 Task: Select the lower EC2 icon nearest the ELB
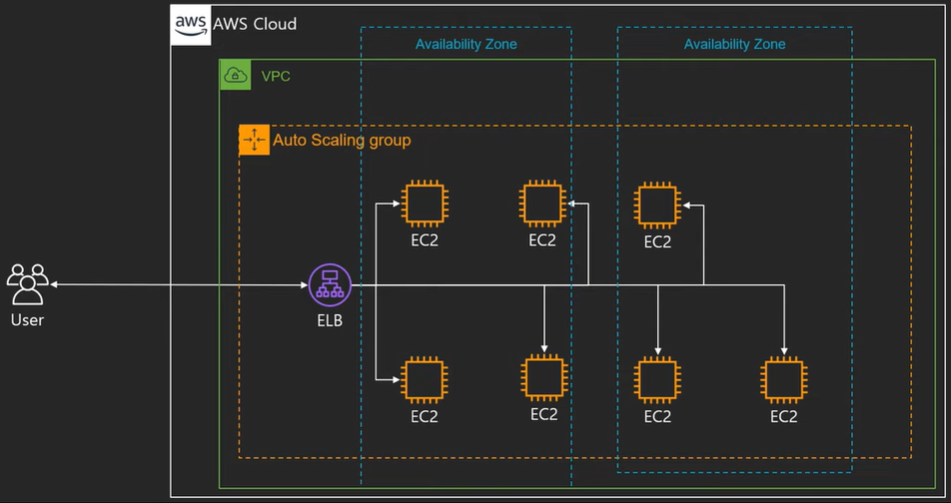[x=424, y=380]
